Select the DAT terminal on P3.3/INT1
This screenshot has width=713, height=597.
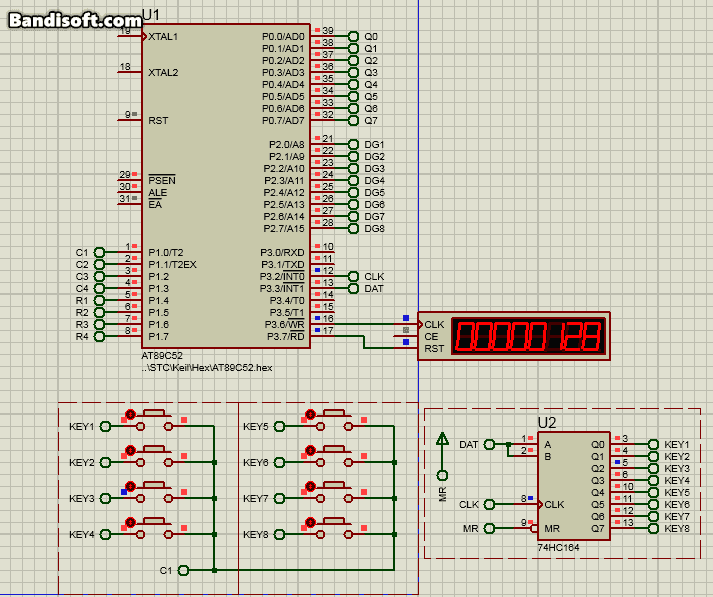[x=353, y=289]
